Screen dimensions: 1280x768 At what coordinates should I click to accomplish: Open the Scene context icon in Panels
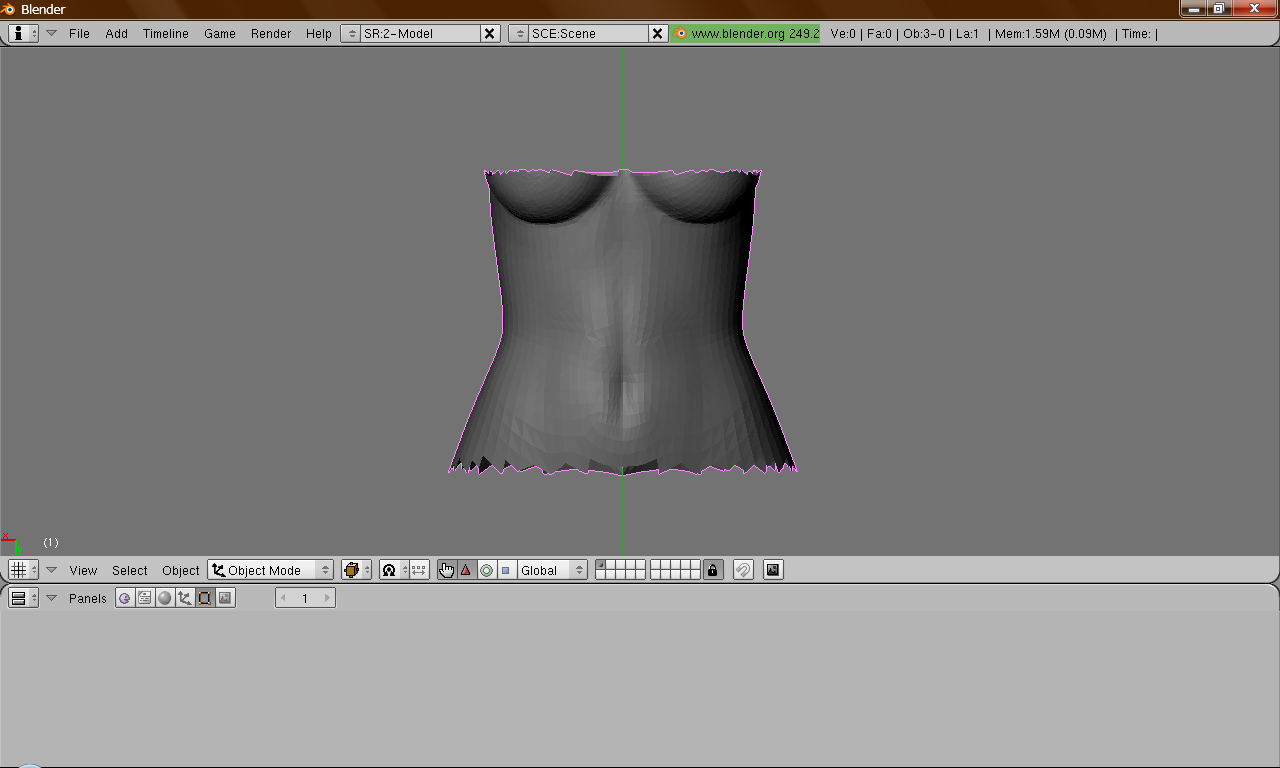pyautogui.click(x=225, y=598)
